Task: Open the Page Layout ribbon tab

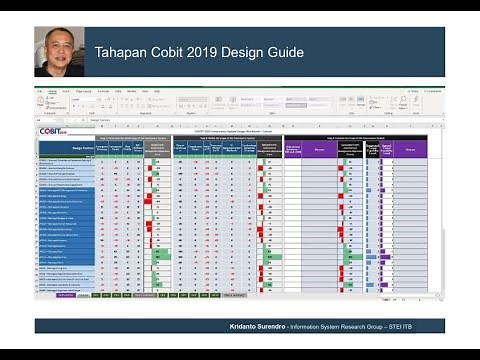Action: point(83,91)
